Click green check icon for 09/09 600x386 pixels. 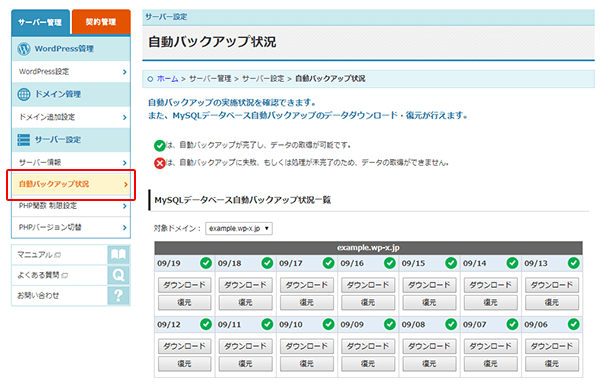tap(390, 324)
